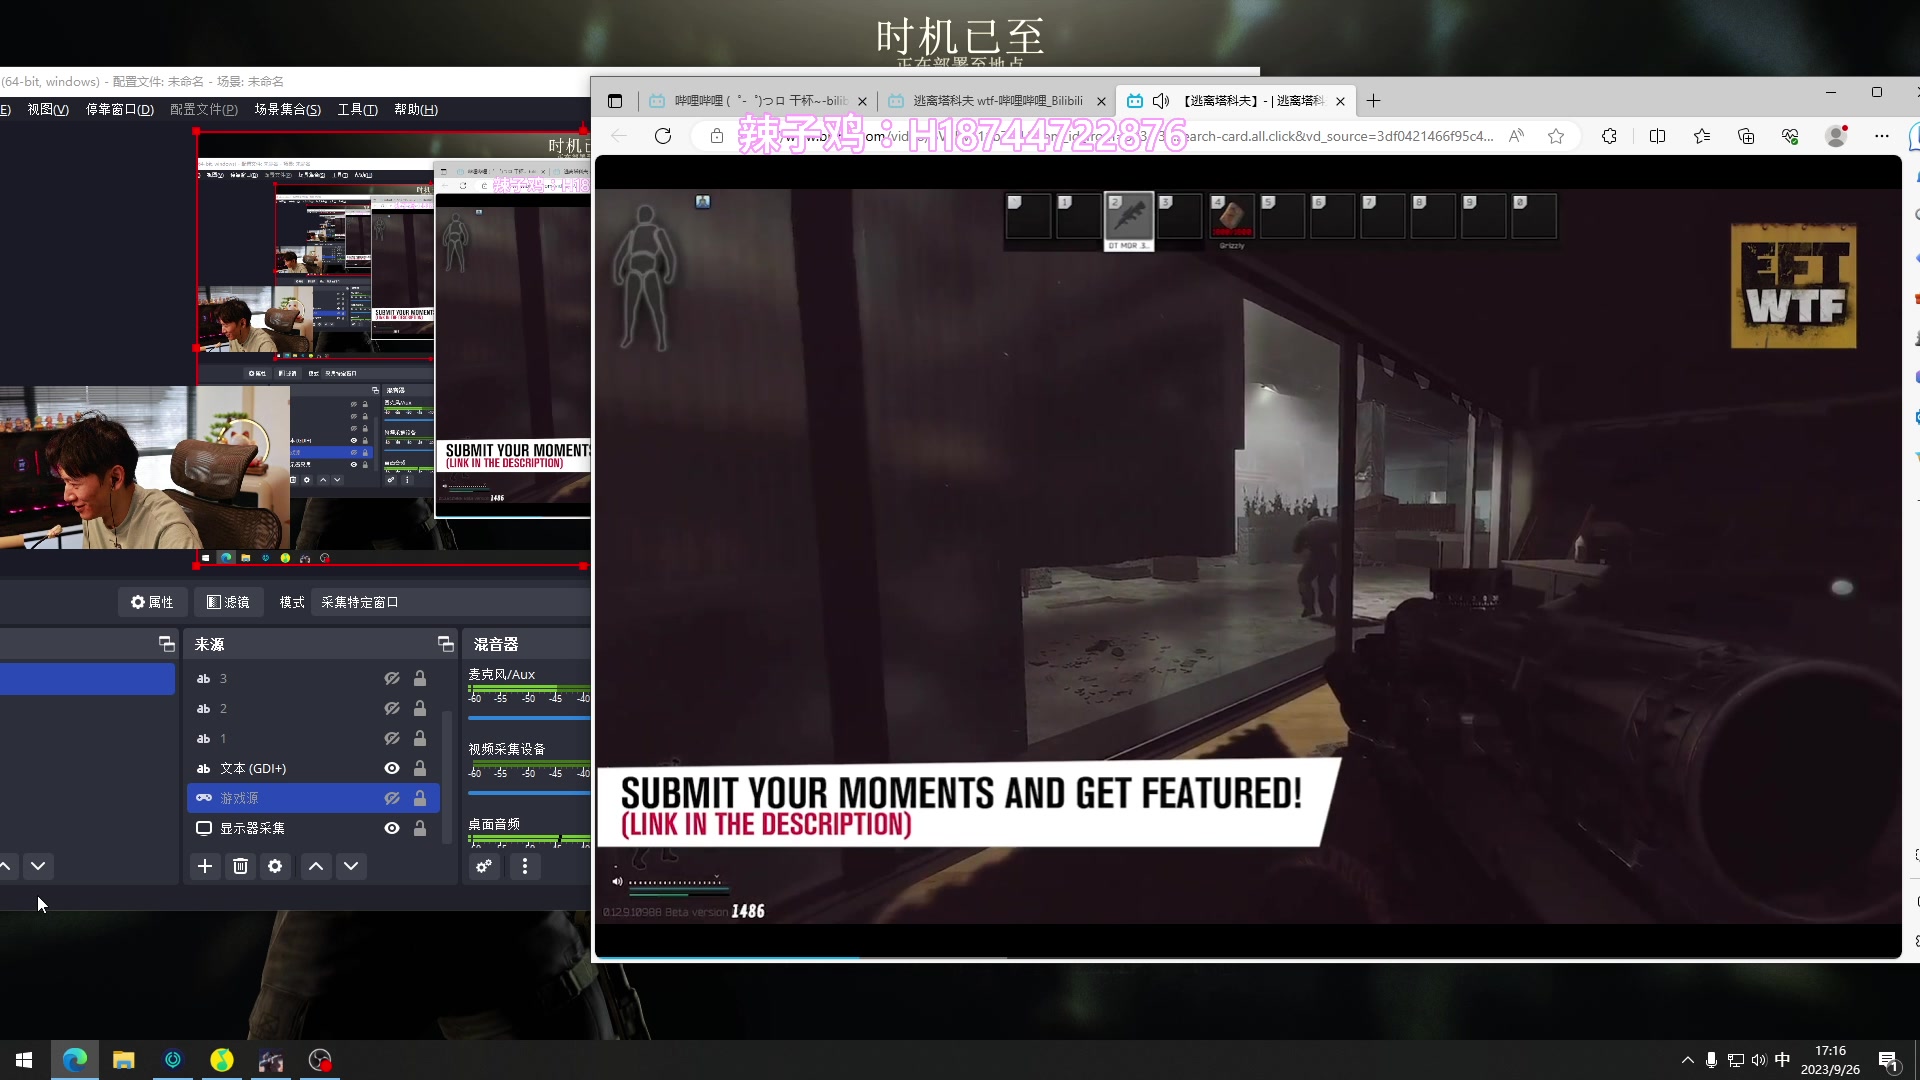Adjust the 麦克风/Aux volume slider
This screenshot has height=1080, width=1920.
point(529,718)
